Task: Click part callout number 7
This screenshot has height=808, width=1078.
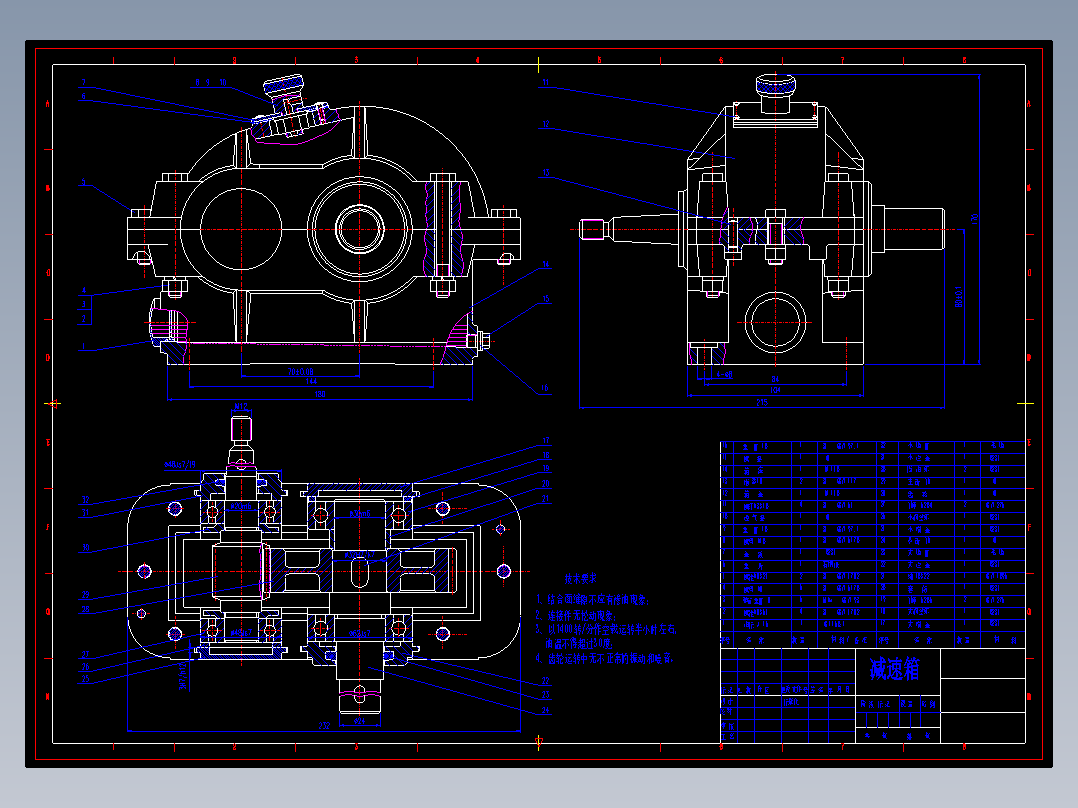Action: (x=84, y=83)
